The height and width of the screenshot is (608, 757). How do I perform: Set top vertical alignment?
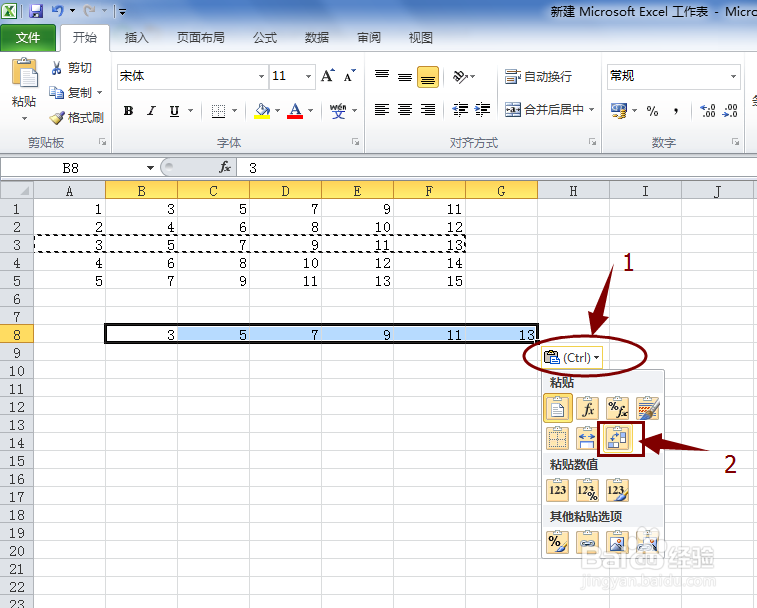382,76
